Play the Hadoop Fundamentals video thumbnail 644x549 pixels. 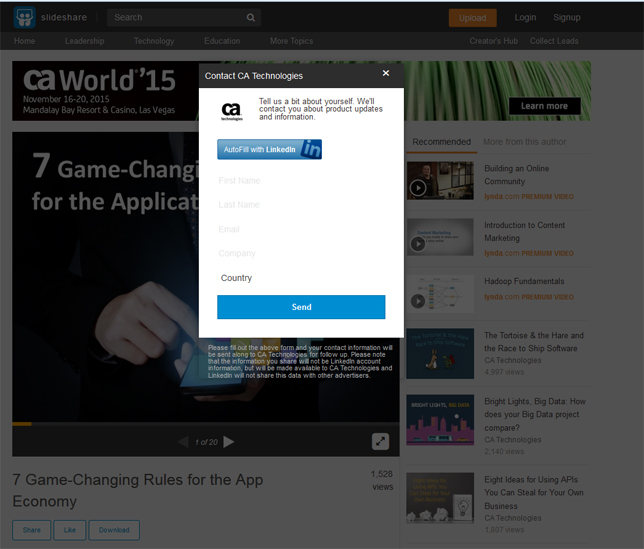pos(418,301)
